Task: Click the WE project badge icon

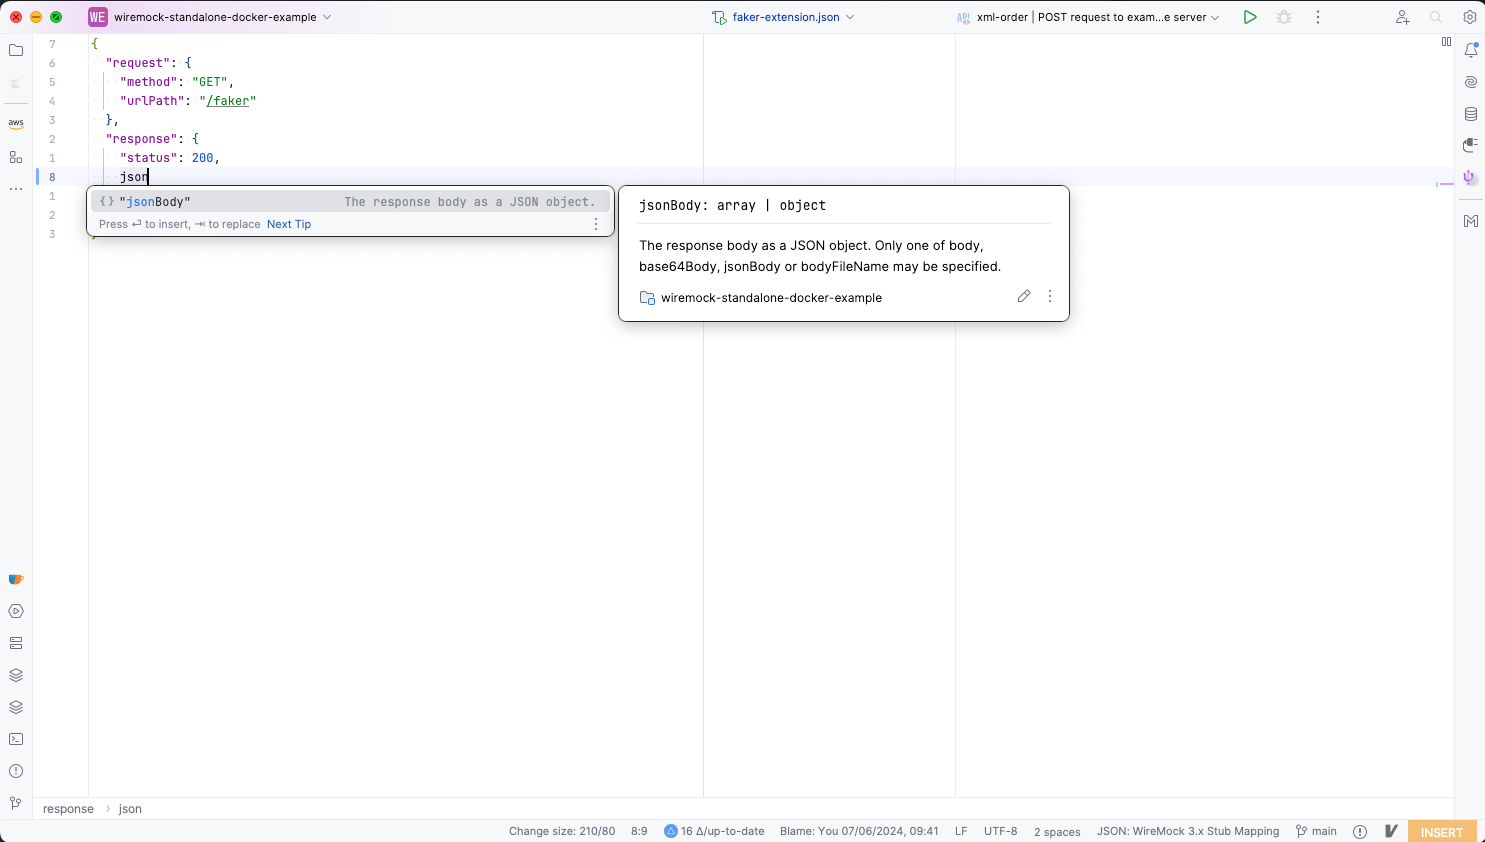Action: coord(98,17)
